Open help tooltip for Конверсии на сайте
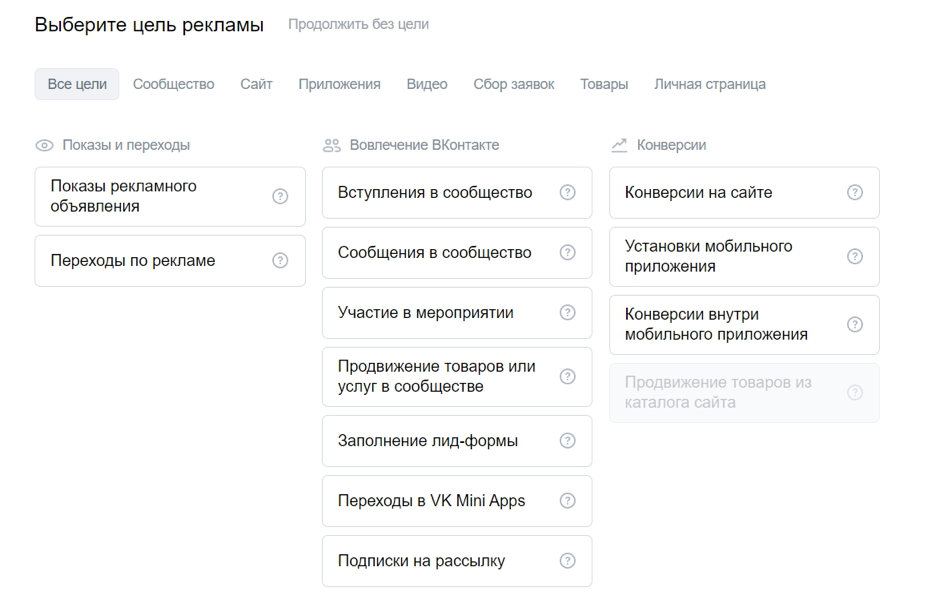 [855, 193]
